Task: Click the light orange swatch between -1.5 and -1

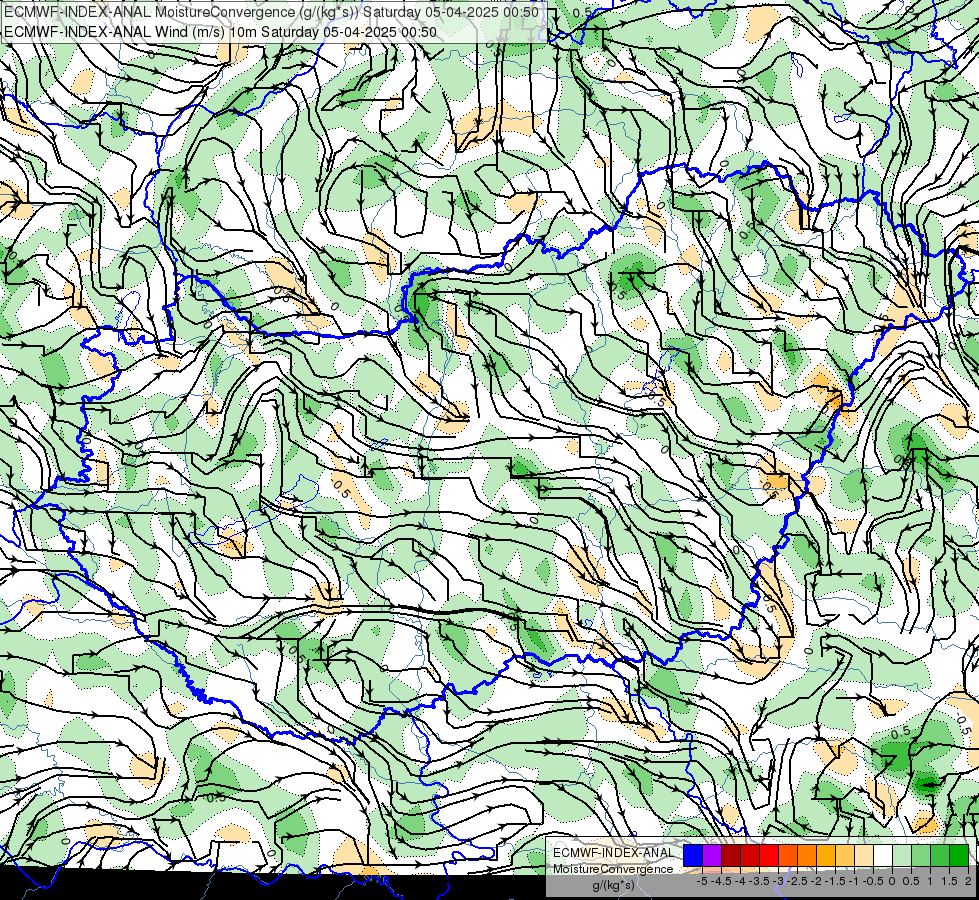Action: 845,856
